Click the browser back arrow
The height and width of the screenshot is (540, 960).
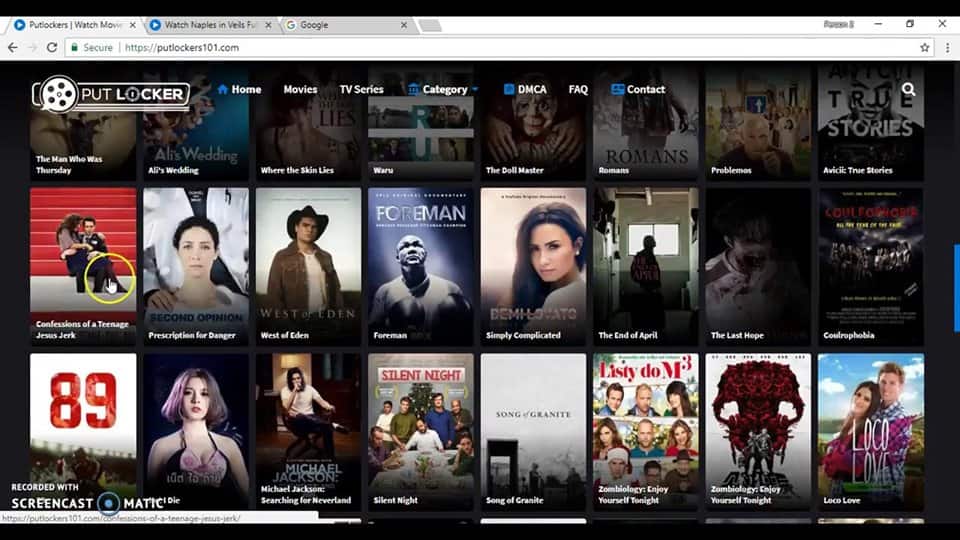pyautogui.click(x=13, y=47)
